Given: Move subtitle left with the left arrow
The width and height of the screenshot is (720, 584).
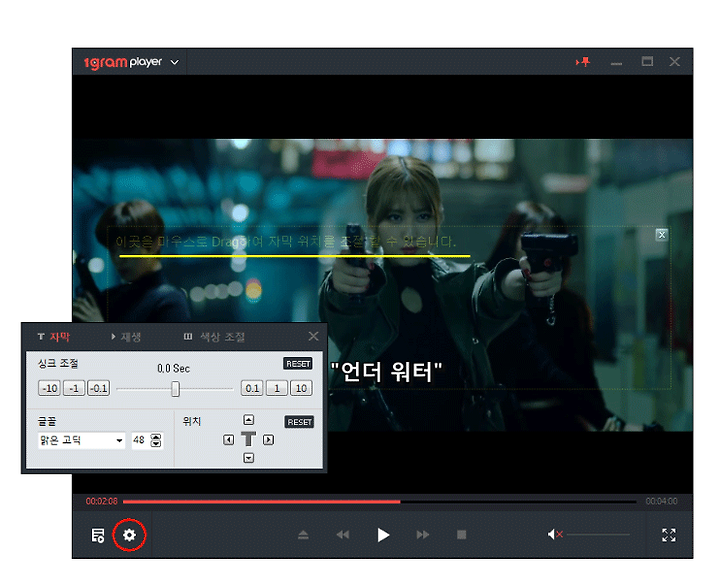Looking at the screenshot, I should point(228,440).
